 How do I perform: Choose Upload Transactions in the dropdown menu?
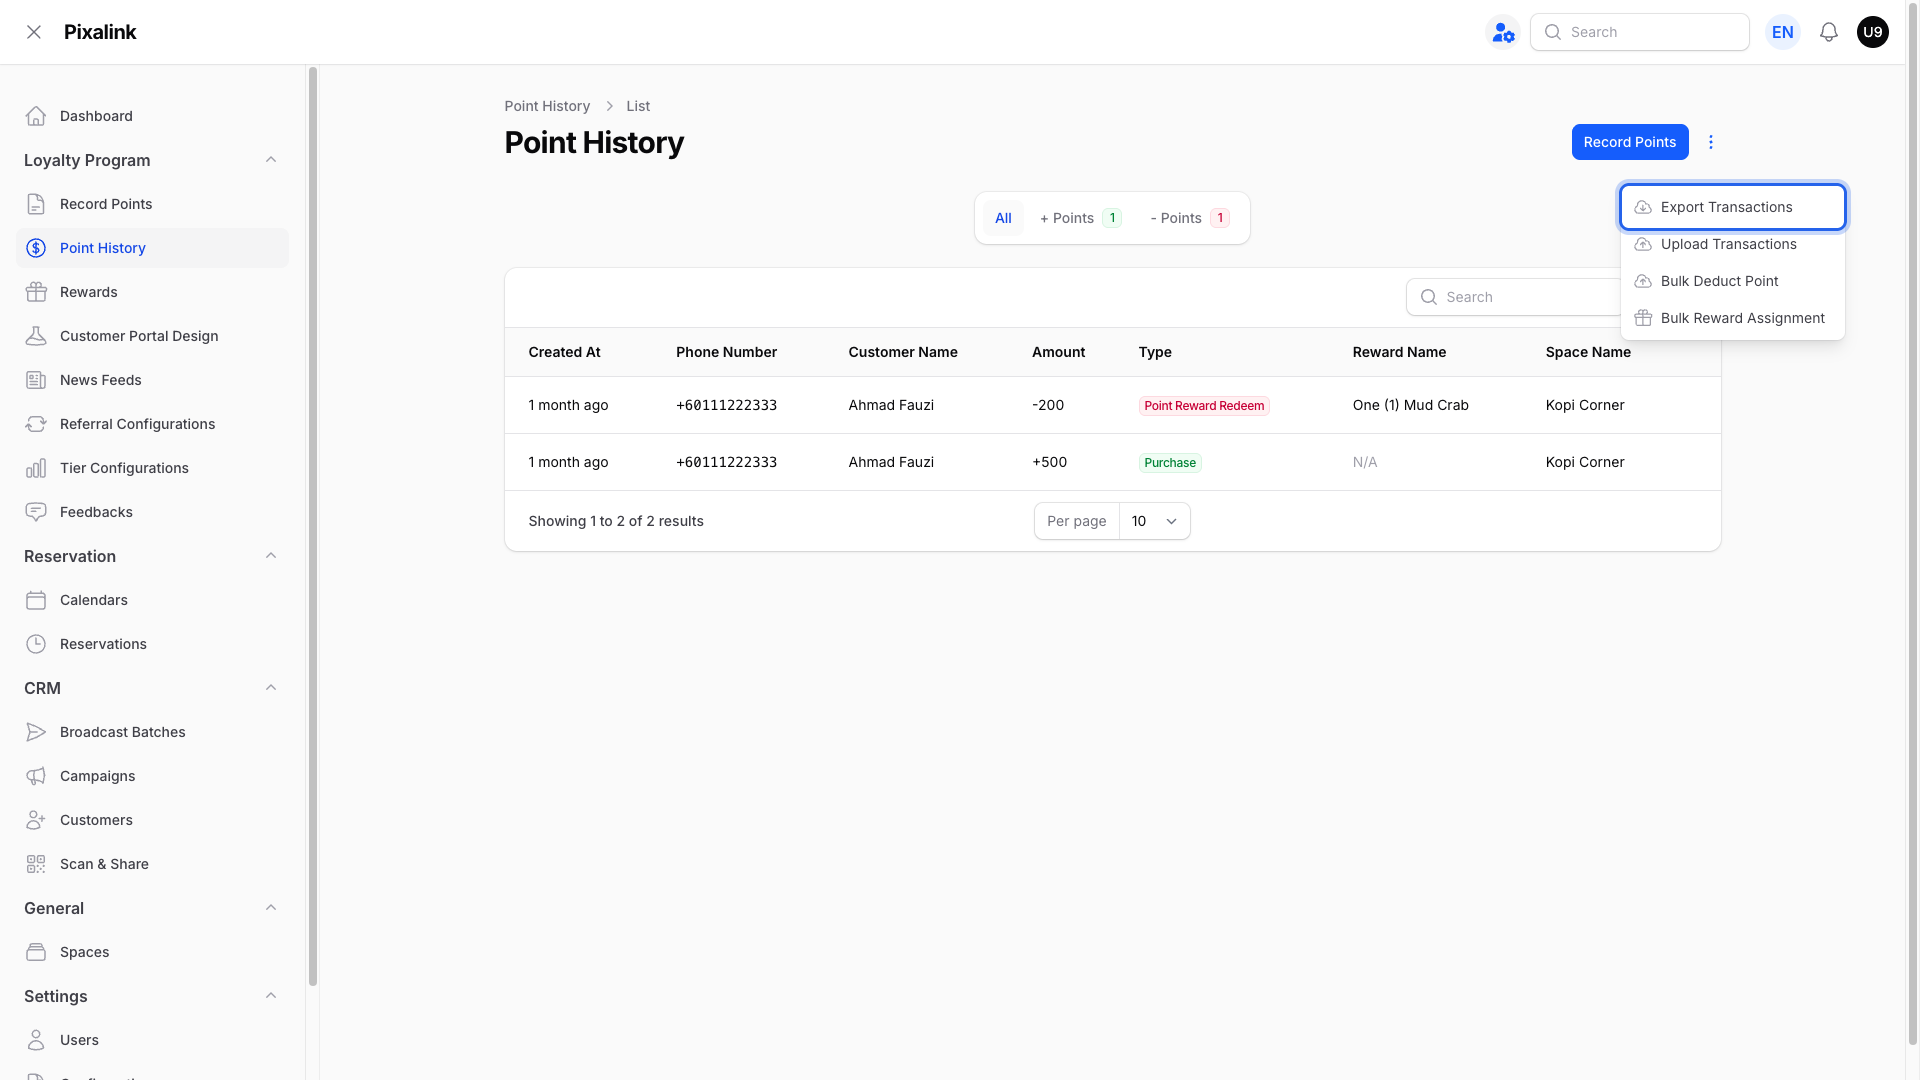(x=1733, y=244)
